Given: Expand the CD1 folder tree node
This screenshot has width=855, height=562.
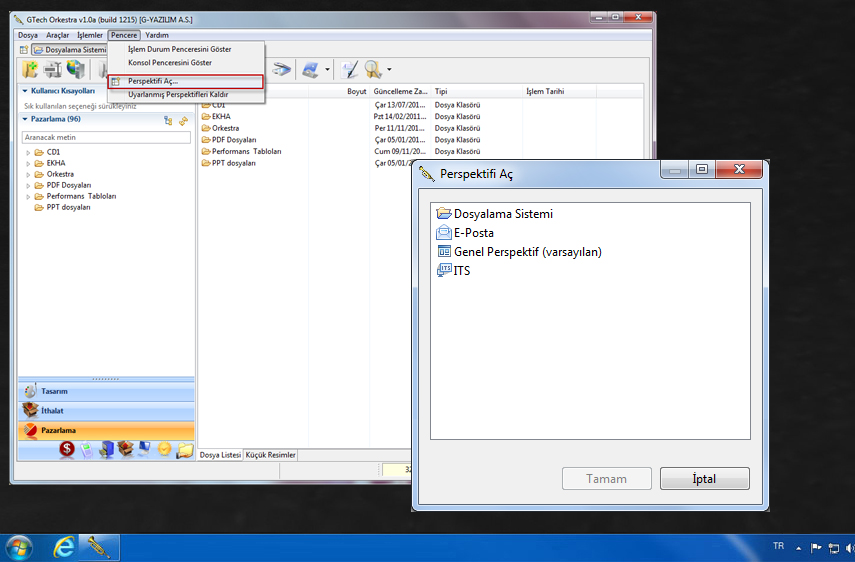Looking at the screenshot, I should (28, 152).
